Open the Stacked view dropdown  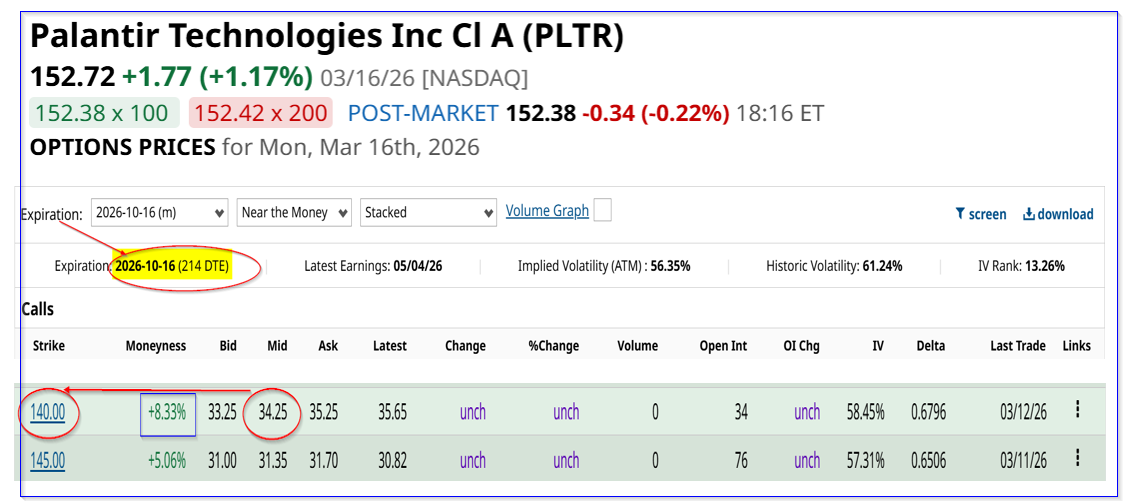click(x=428, y=212)
